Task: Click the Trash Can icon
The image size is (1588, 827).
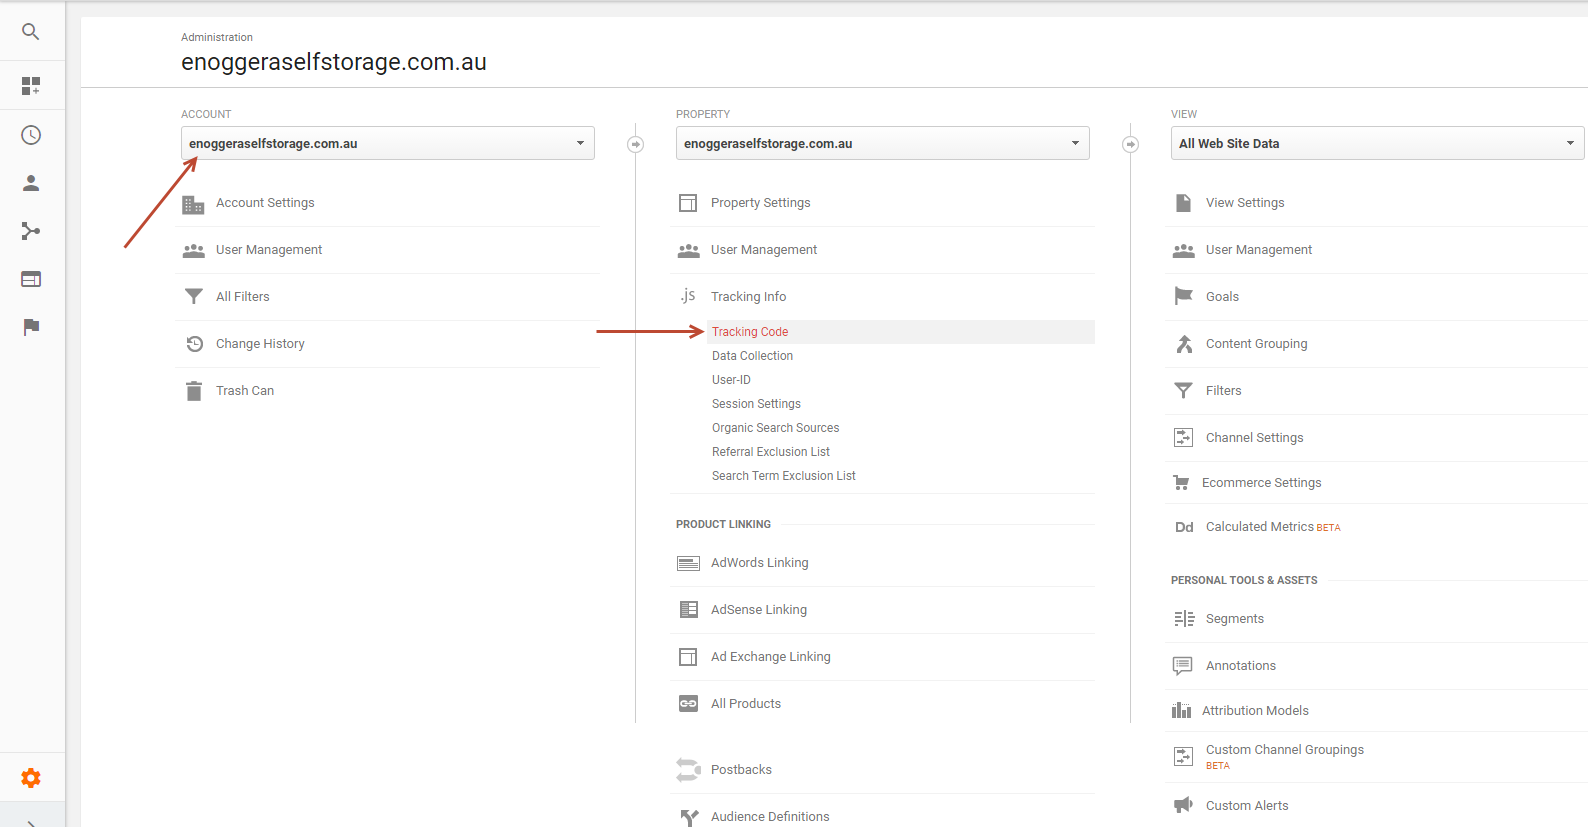Action: click(194, 391)
